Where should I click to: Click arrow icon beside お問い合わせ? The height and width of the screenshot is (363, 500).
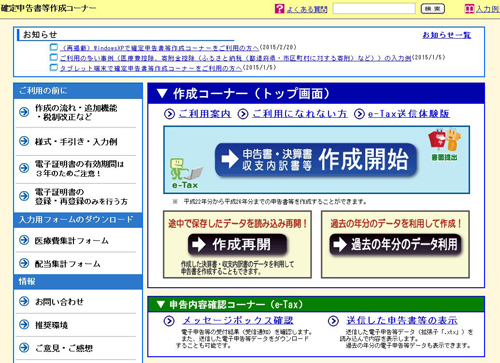pos(24,301)
